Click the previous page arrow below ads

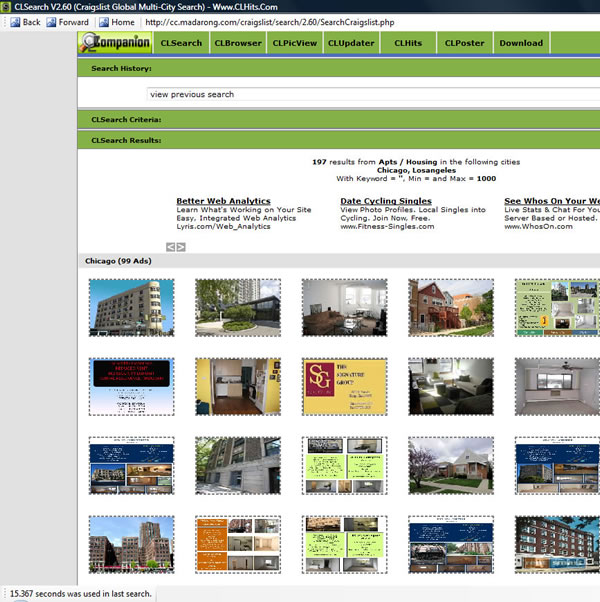coord(171,246)
